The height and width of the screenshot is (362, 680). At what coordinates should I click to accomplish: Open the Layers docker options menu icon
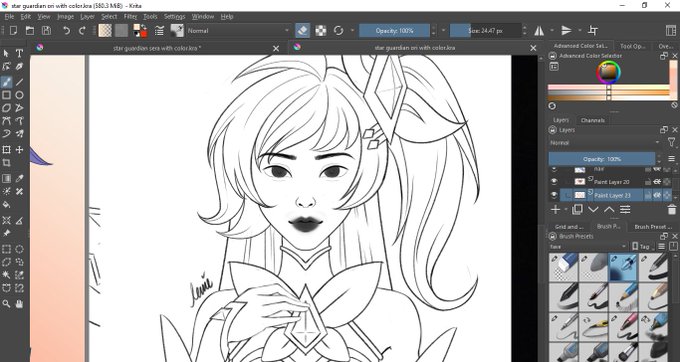671,159
